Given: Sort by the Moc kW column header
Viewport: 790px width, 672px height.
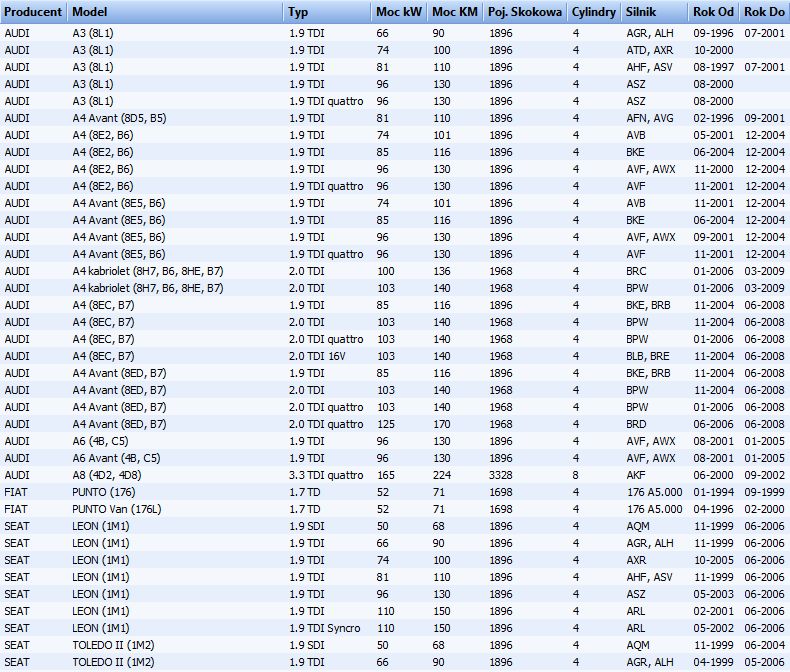Looking at the screenshot, I should click(399, 12).
